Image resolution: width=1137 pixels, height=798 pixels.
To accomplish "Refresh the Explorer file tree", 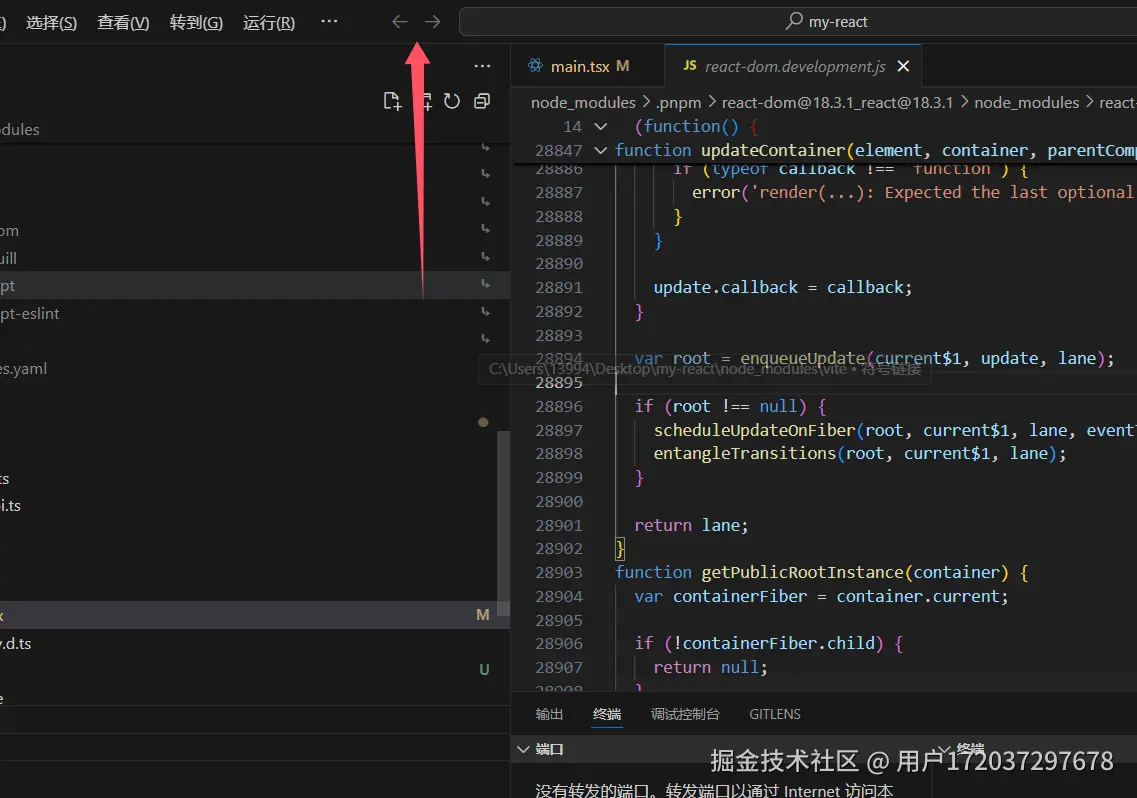I will pos(452,101).
